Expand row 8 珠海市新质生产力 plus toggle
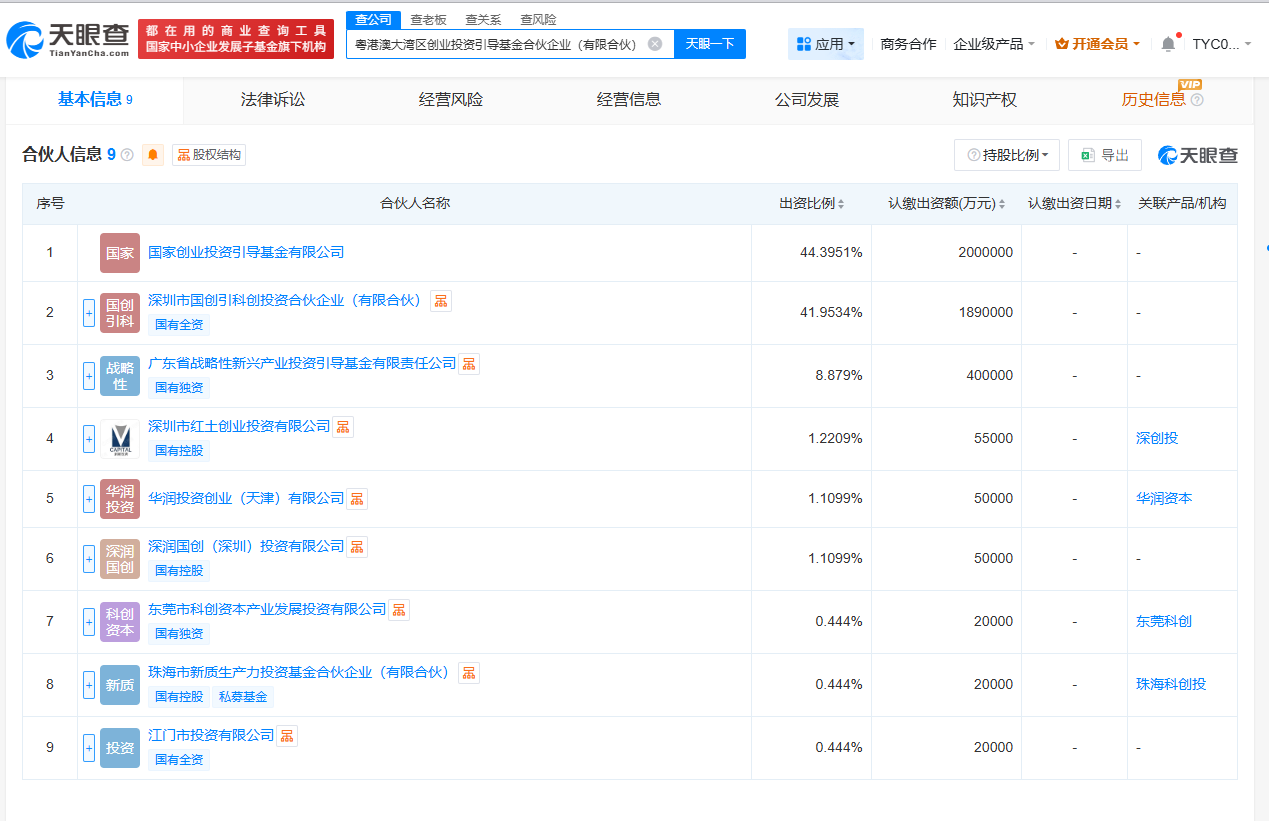Image resolution: width=1269 pixels, height=821 pixels. pos(89,685)
